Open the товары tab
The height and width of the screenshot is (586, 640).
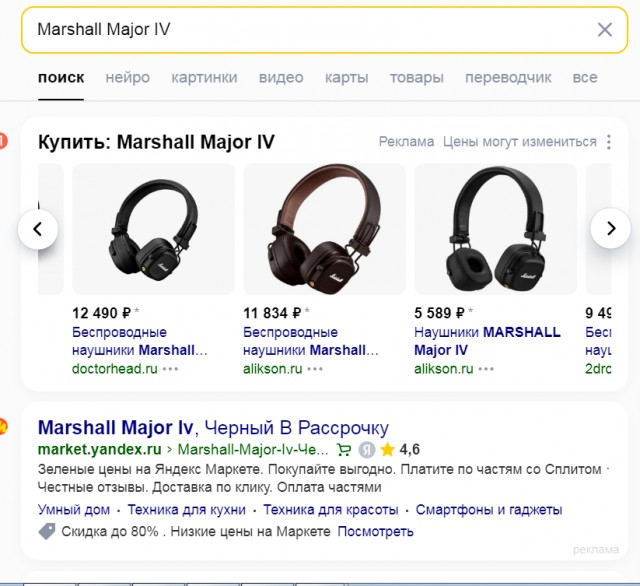click(x=417, y=77)
